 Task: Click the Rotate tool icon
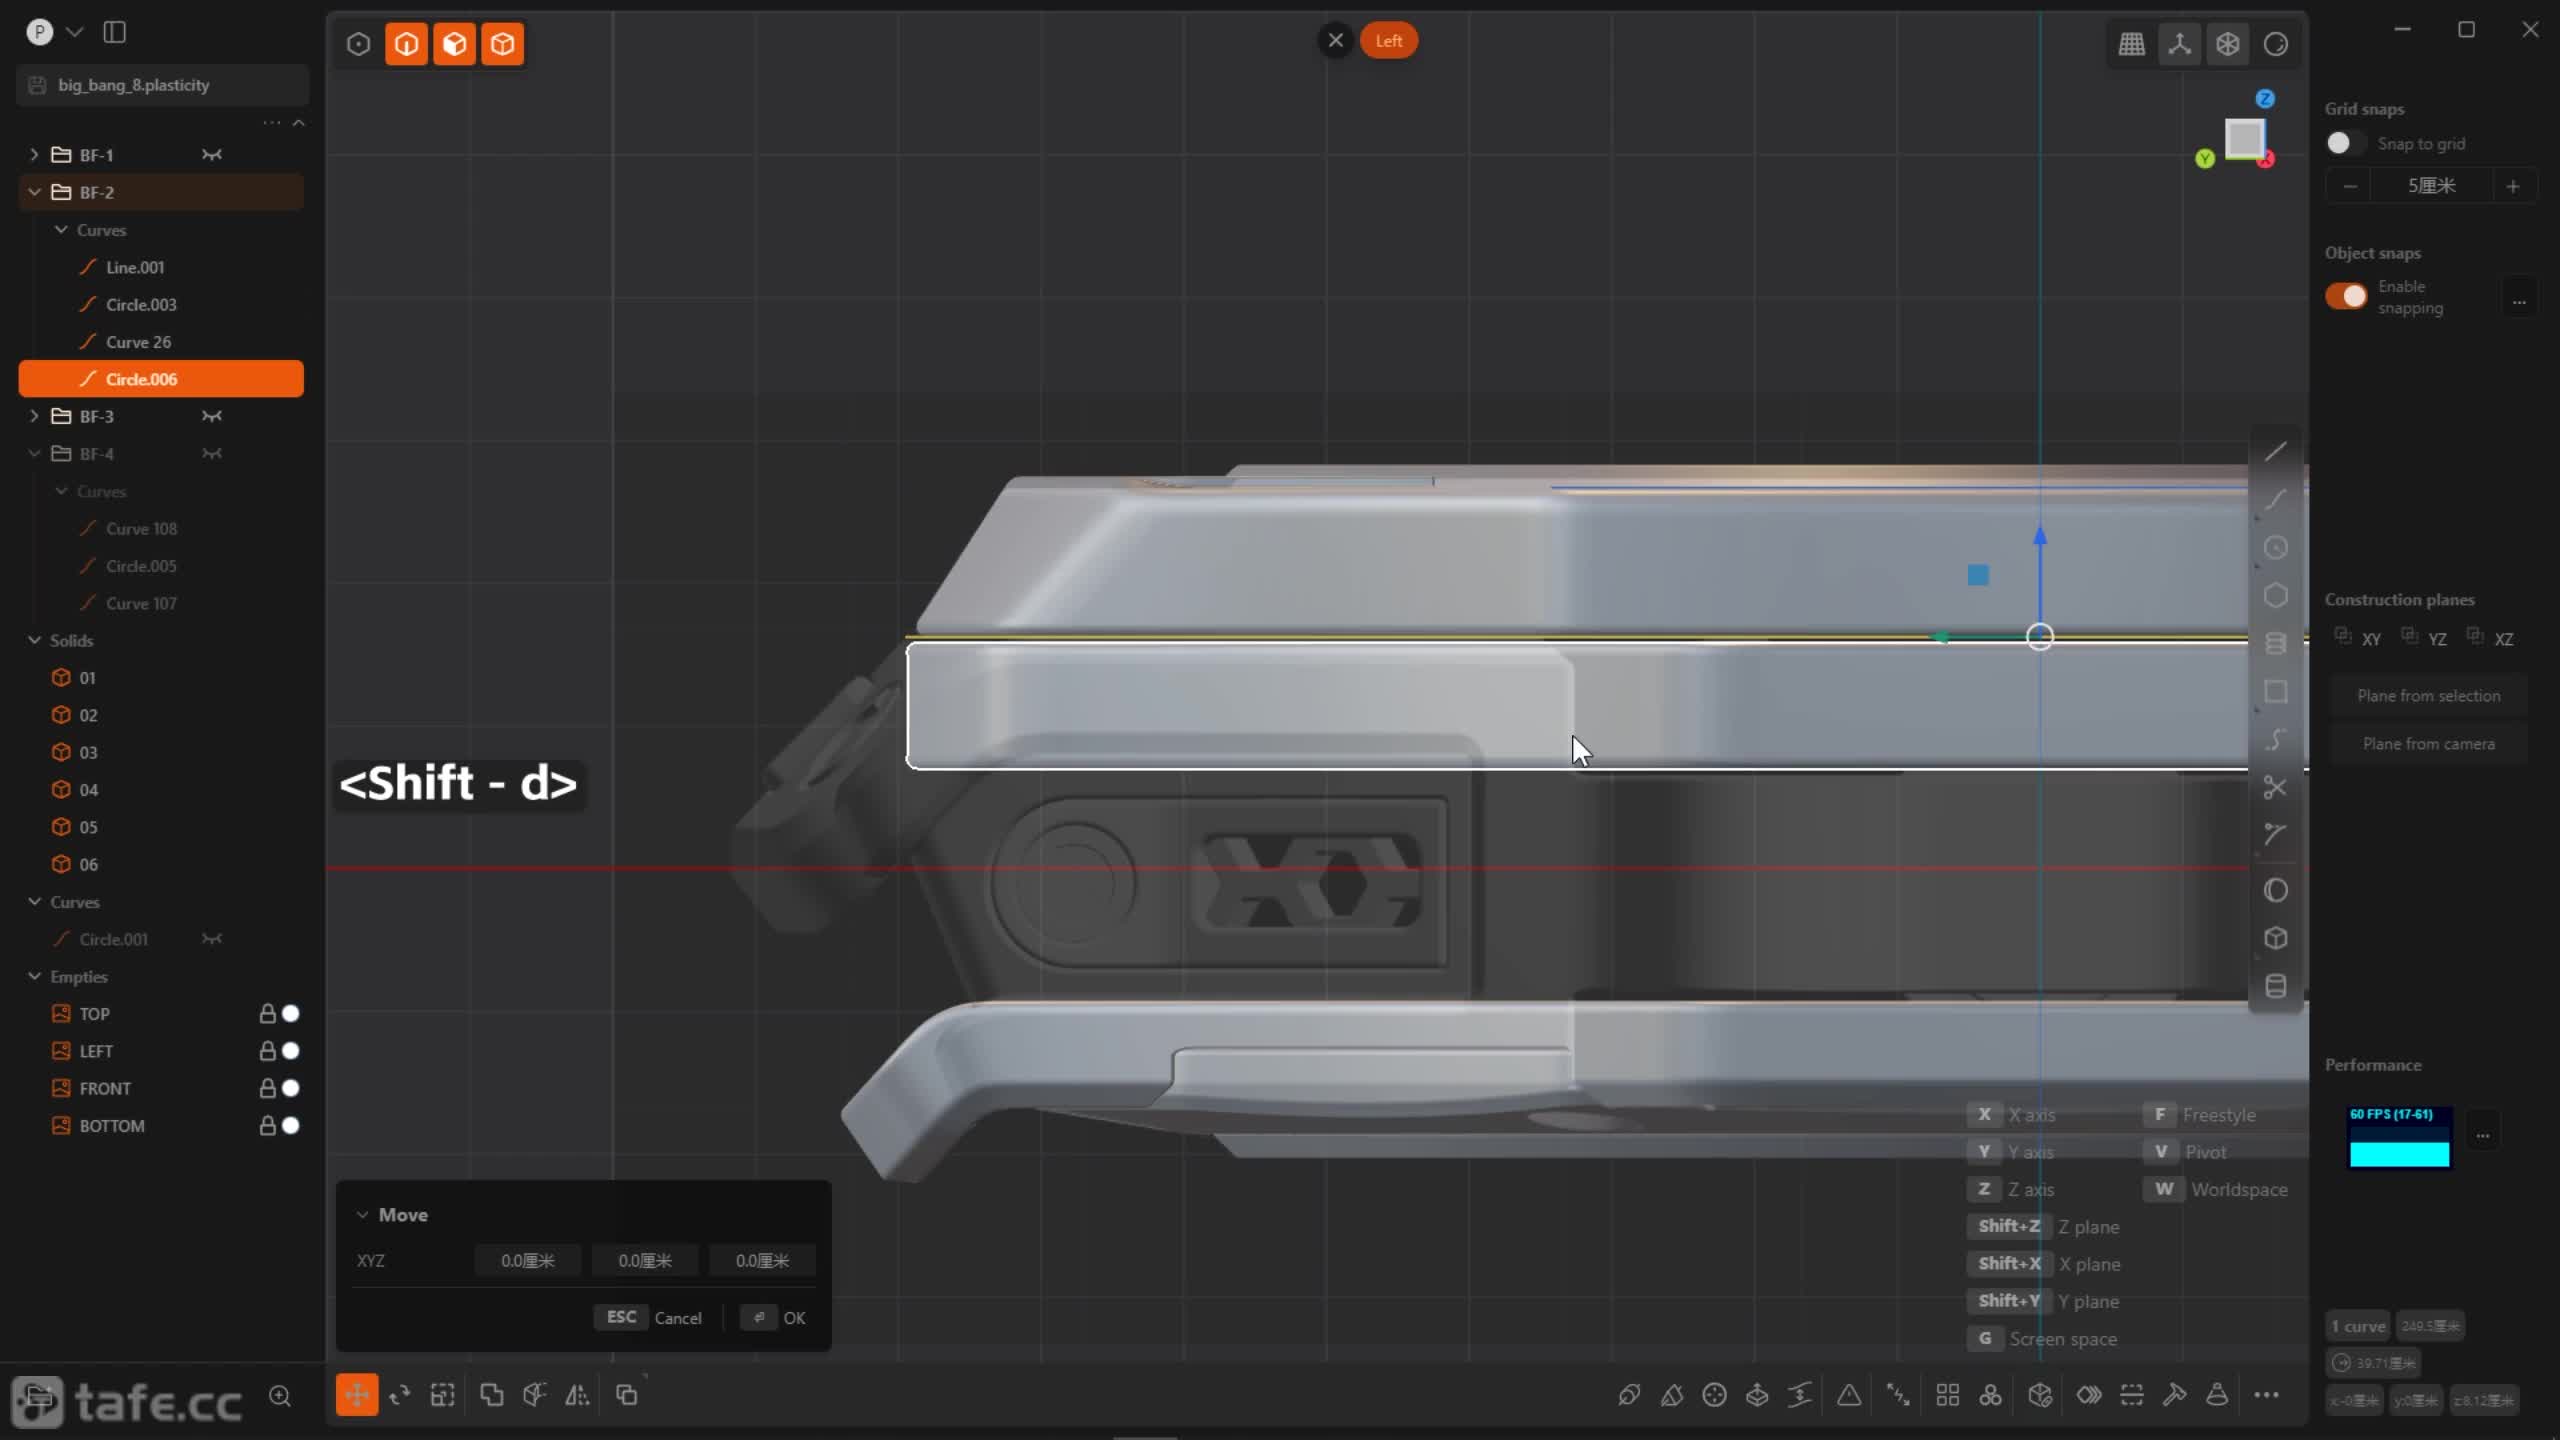pyautogui.click(x=400, y=1395)
